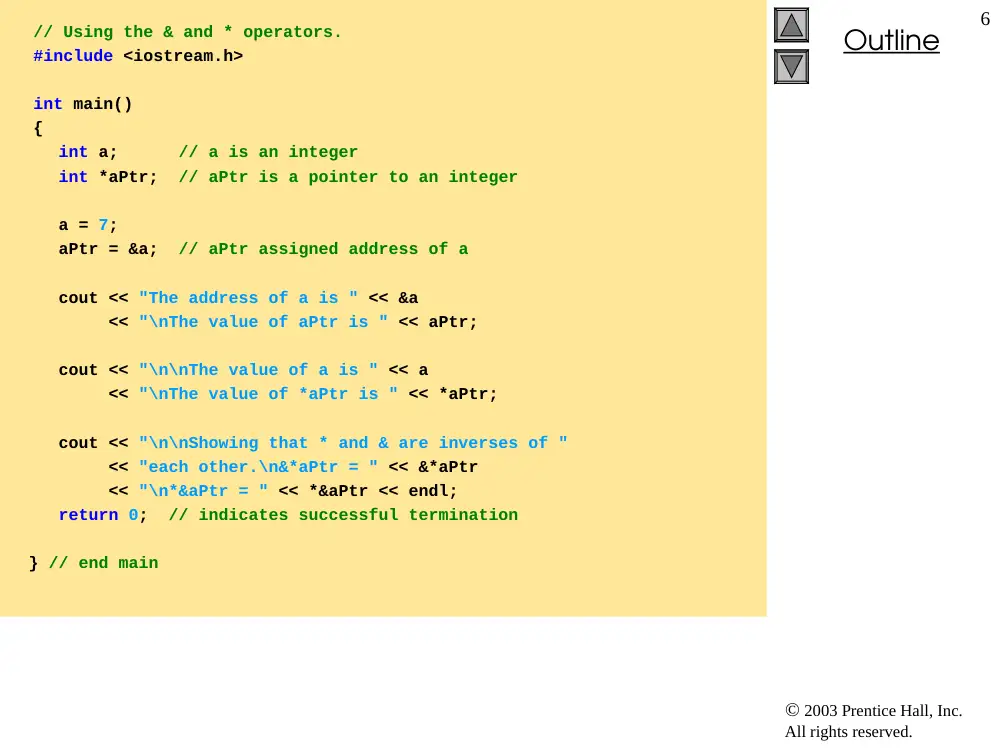1000x750 pixels.
Task: Click the string "\n\nShowing that * and & are inverses of "
Action: tap(353, 443)
